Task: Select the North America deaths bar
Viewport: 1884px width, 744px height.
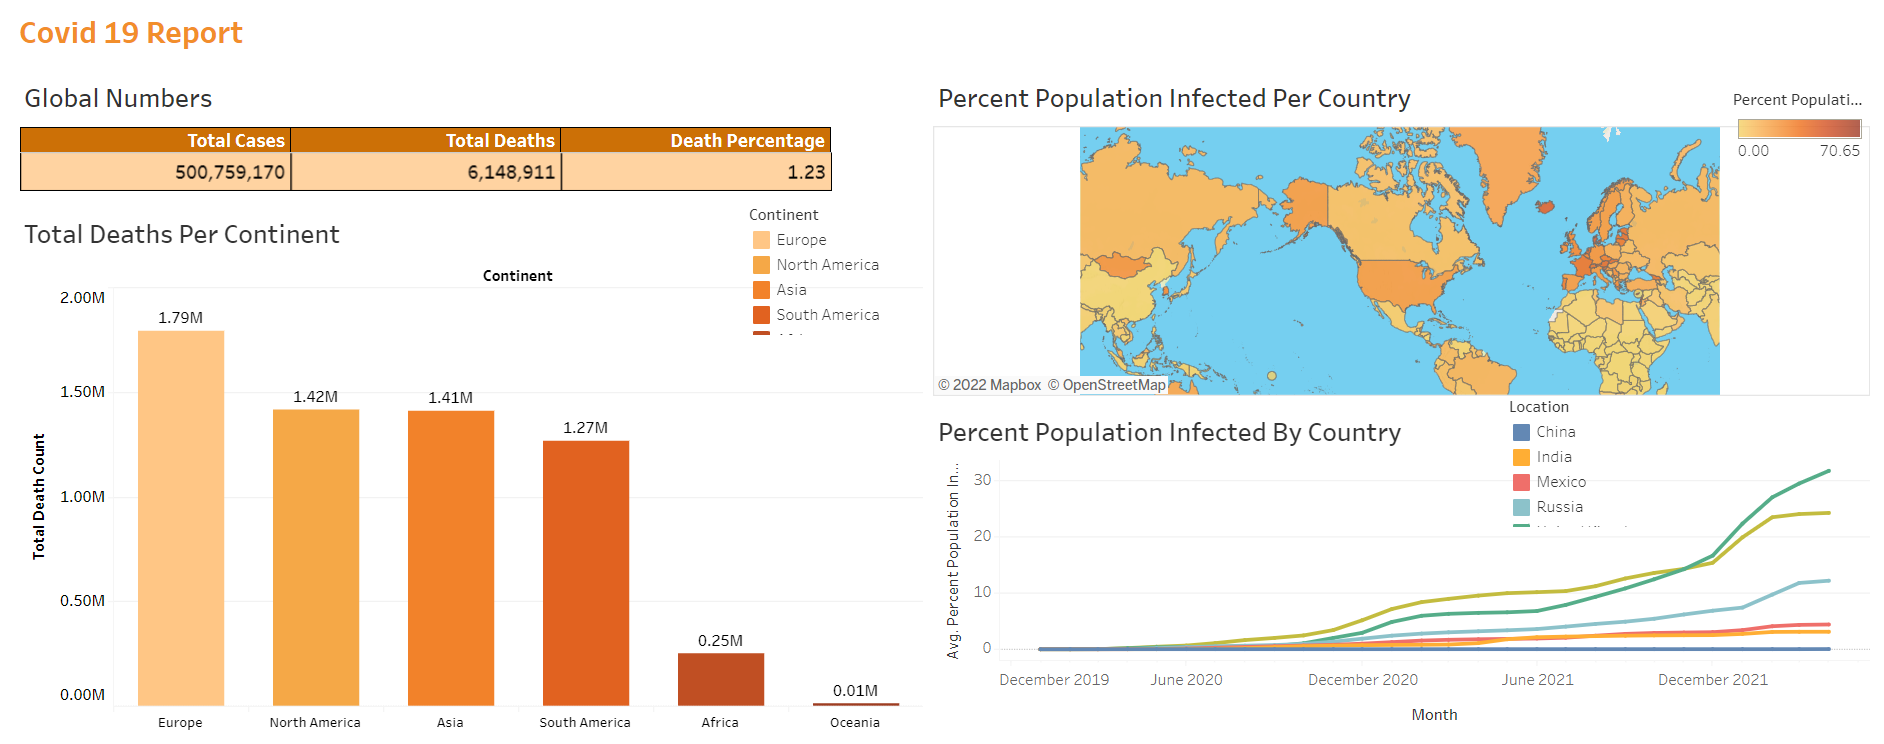Action: [x=316, y=558]
